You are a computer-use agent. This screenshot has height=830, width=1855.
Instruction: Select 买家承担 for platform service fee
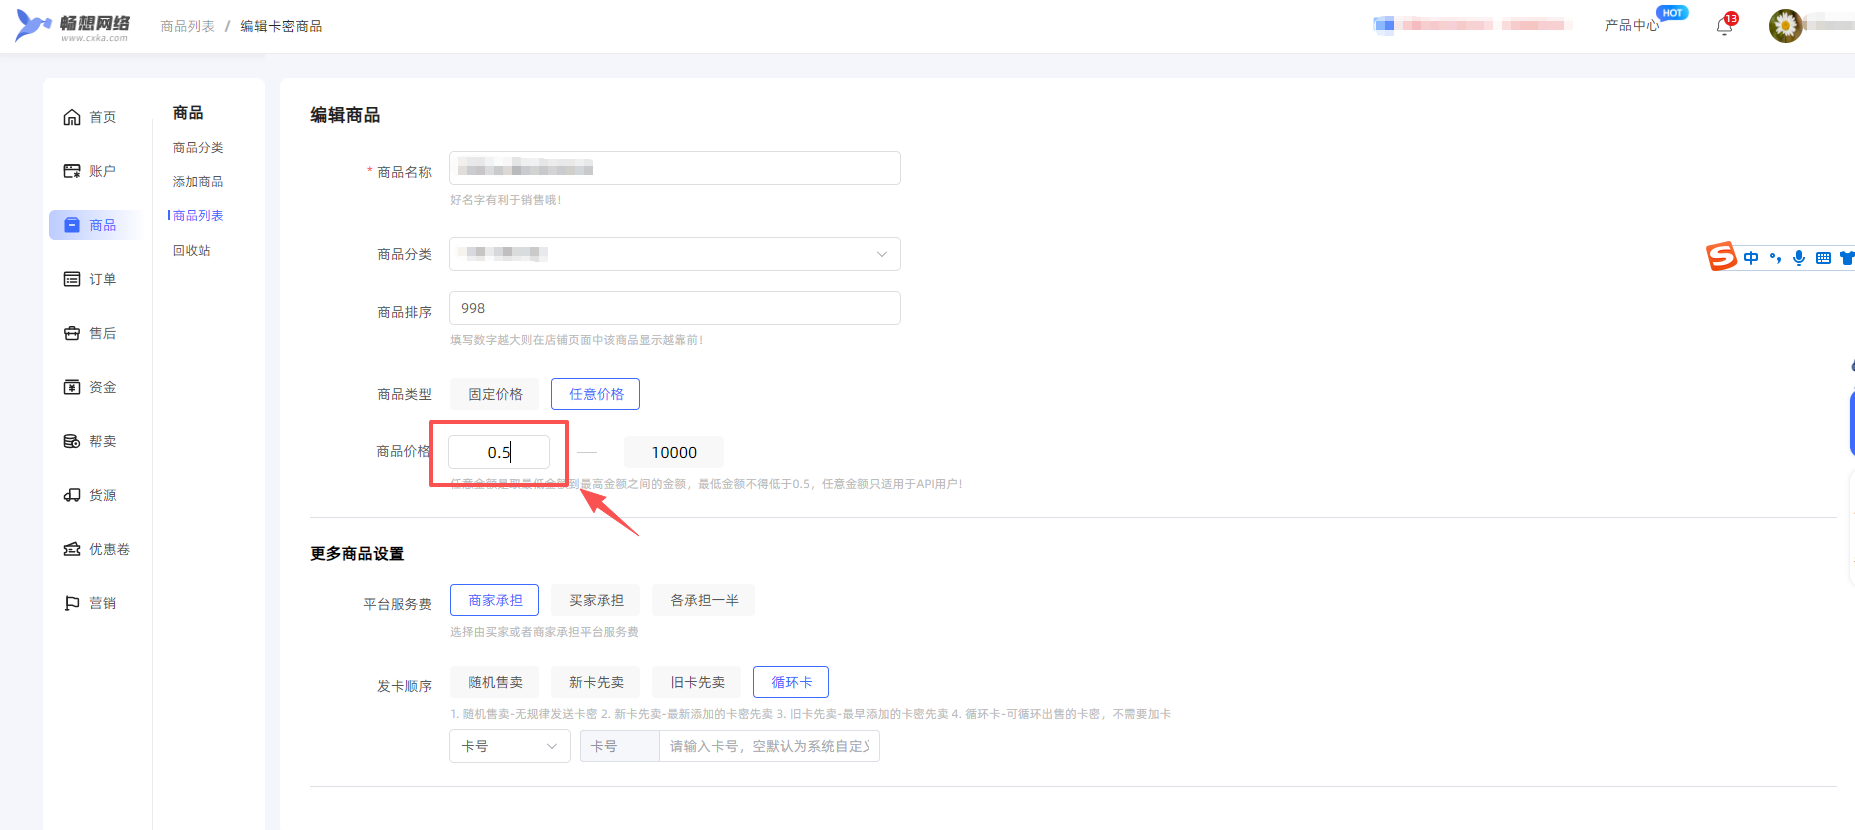596,600
